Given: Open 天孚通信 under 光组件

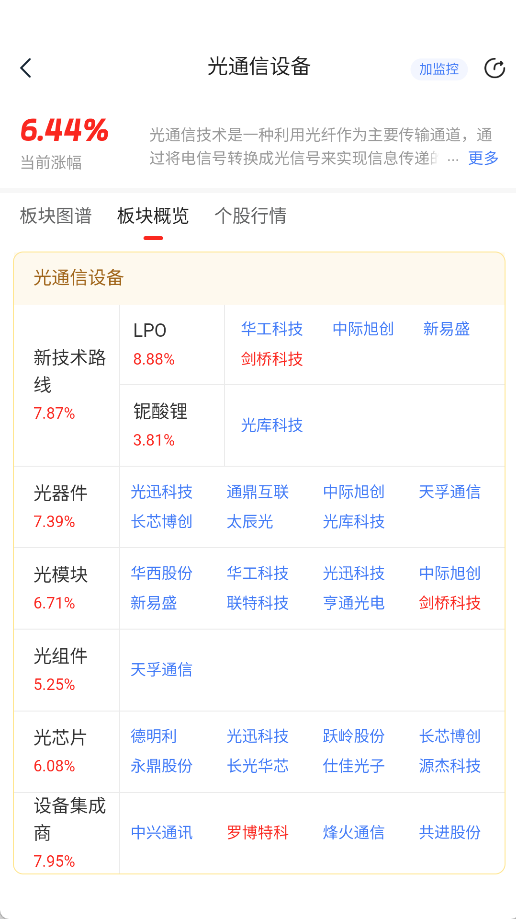Looking at the screenshot, I should point(161,669).
